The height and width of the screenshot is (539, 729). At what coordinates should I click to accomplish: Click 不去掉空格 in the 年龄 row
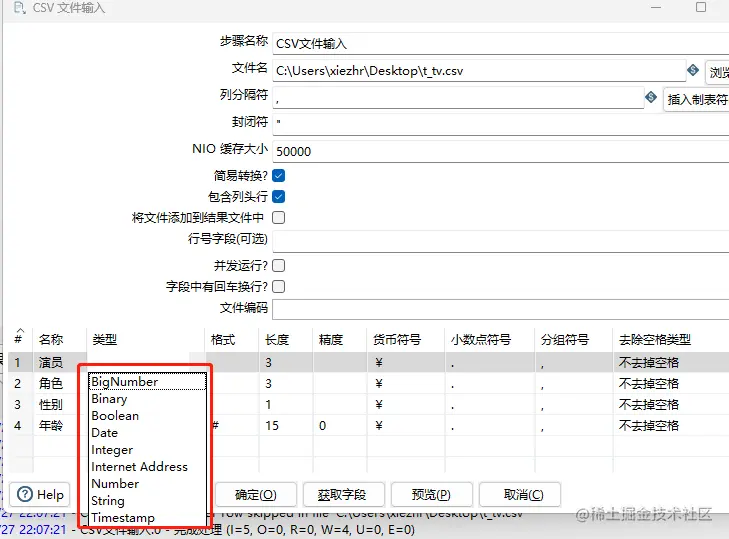670,425
